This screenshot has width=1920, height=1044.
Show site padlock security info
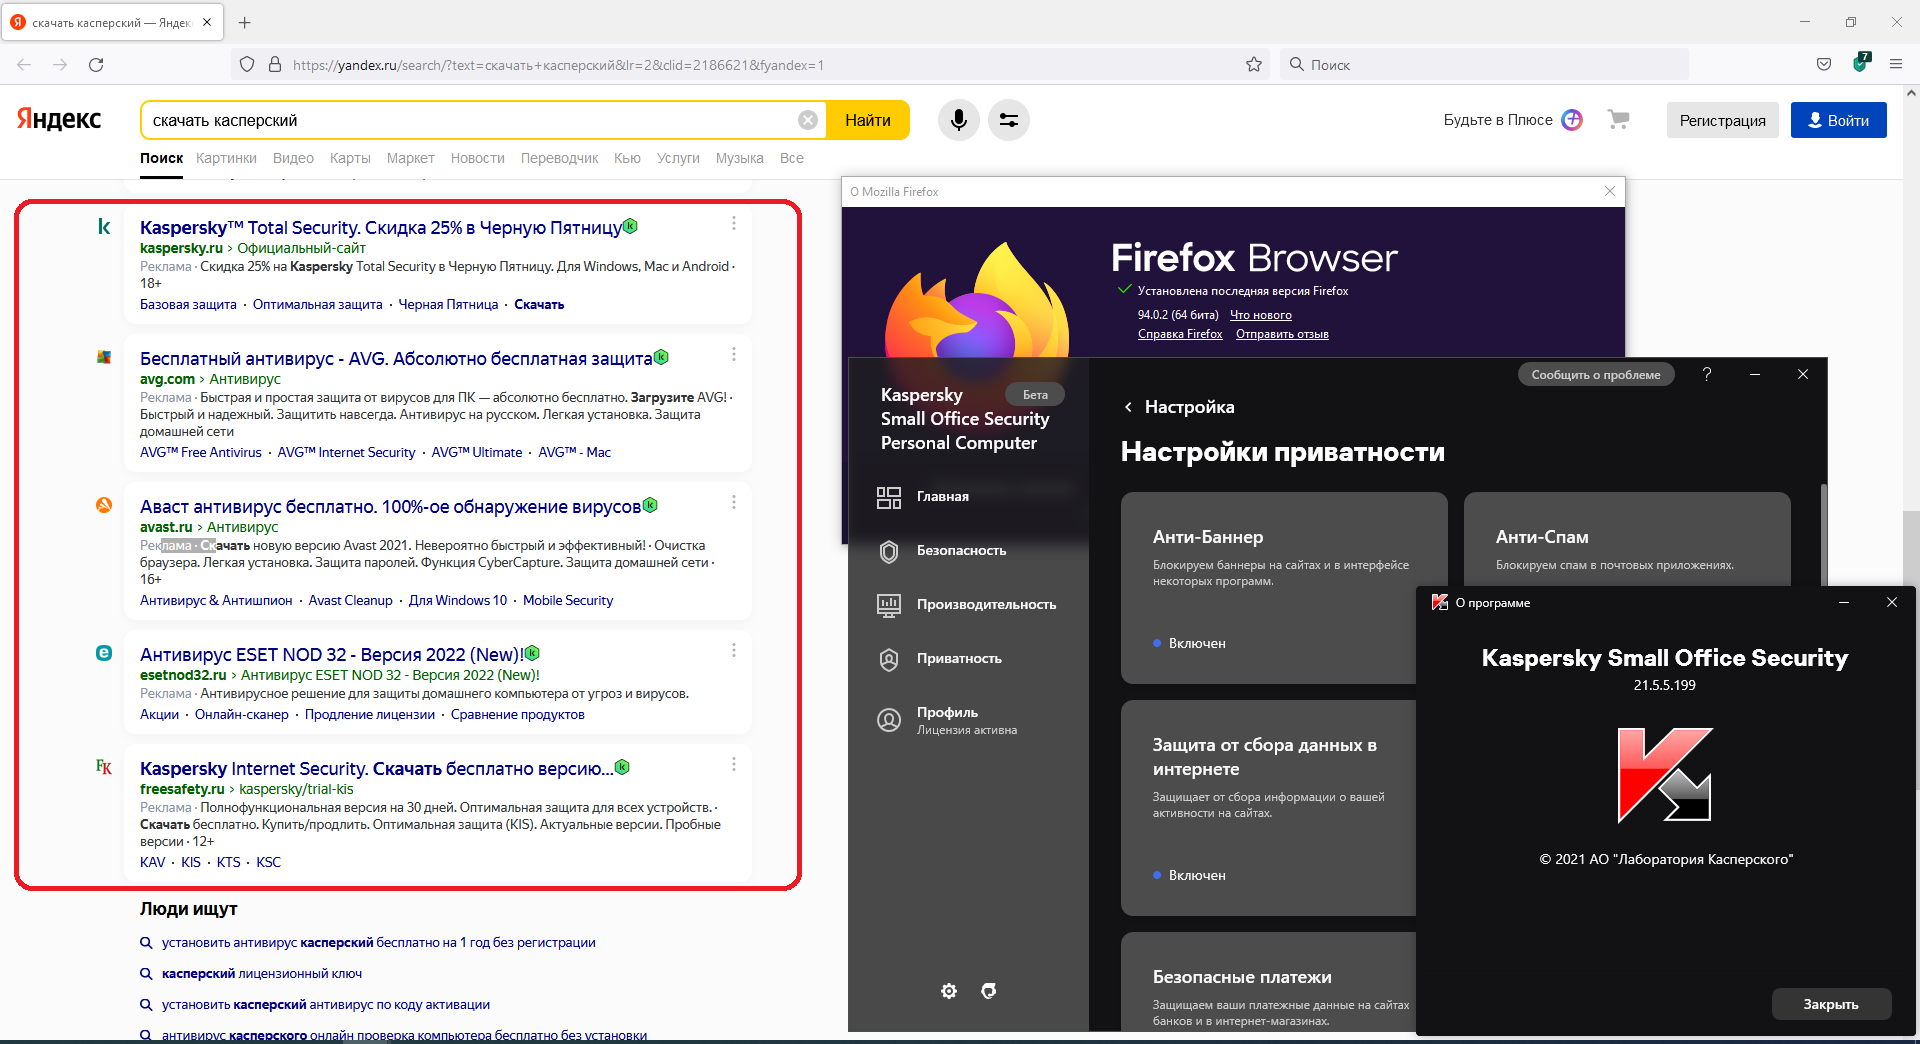pos(275,65)
